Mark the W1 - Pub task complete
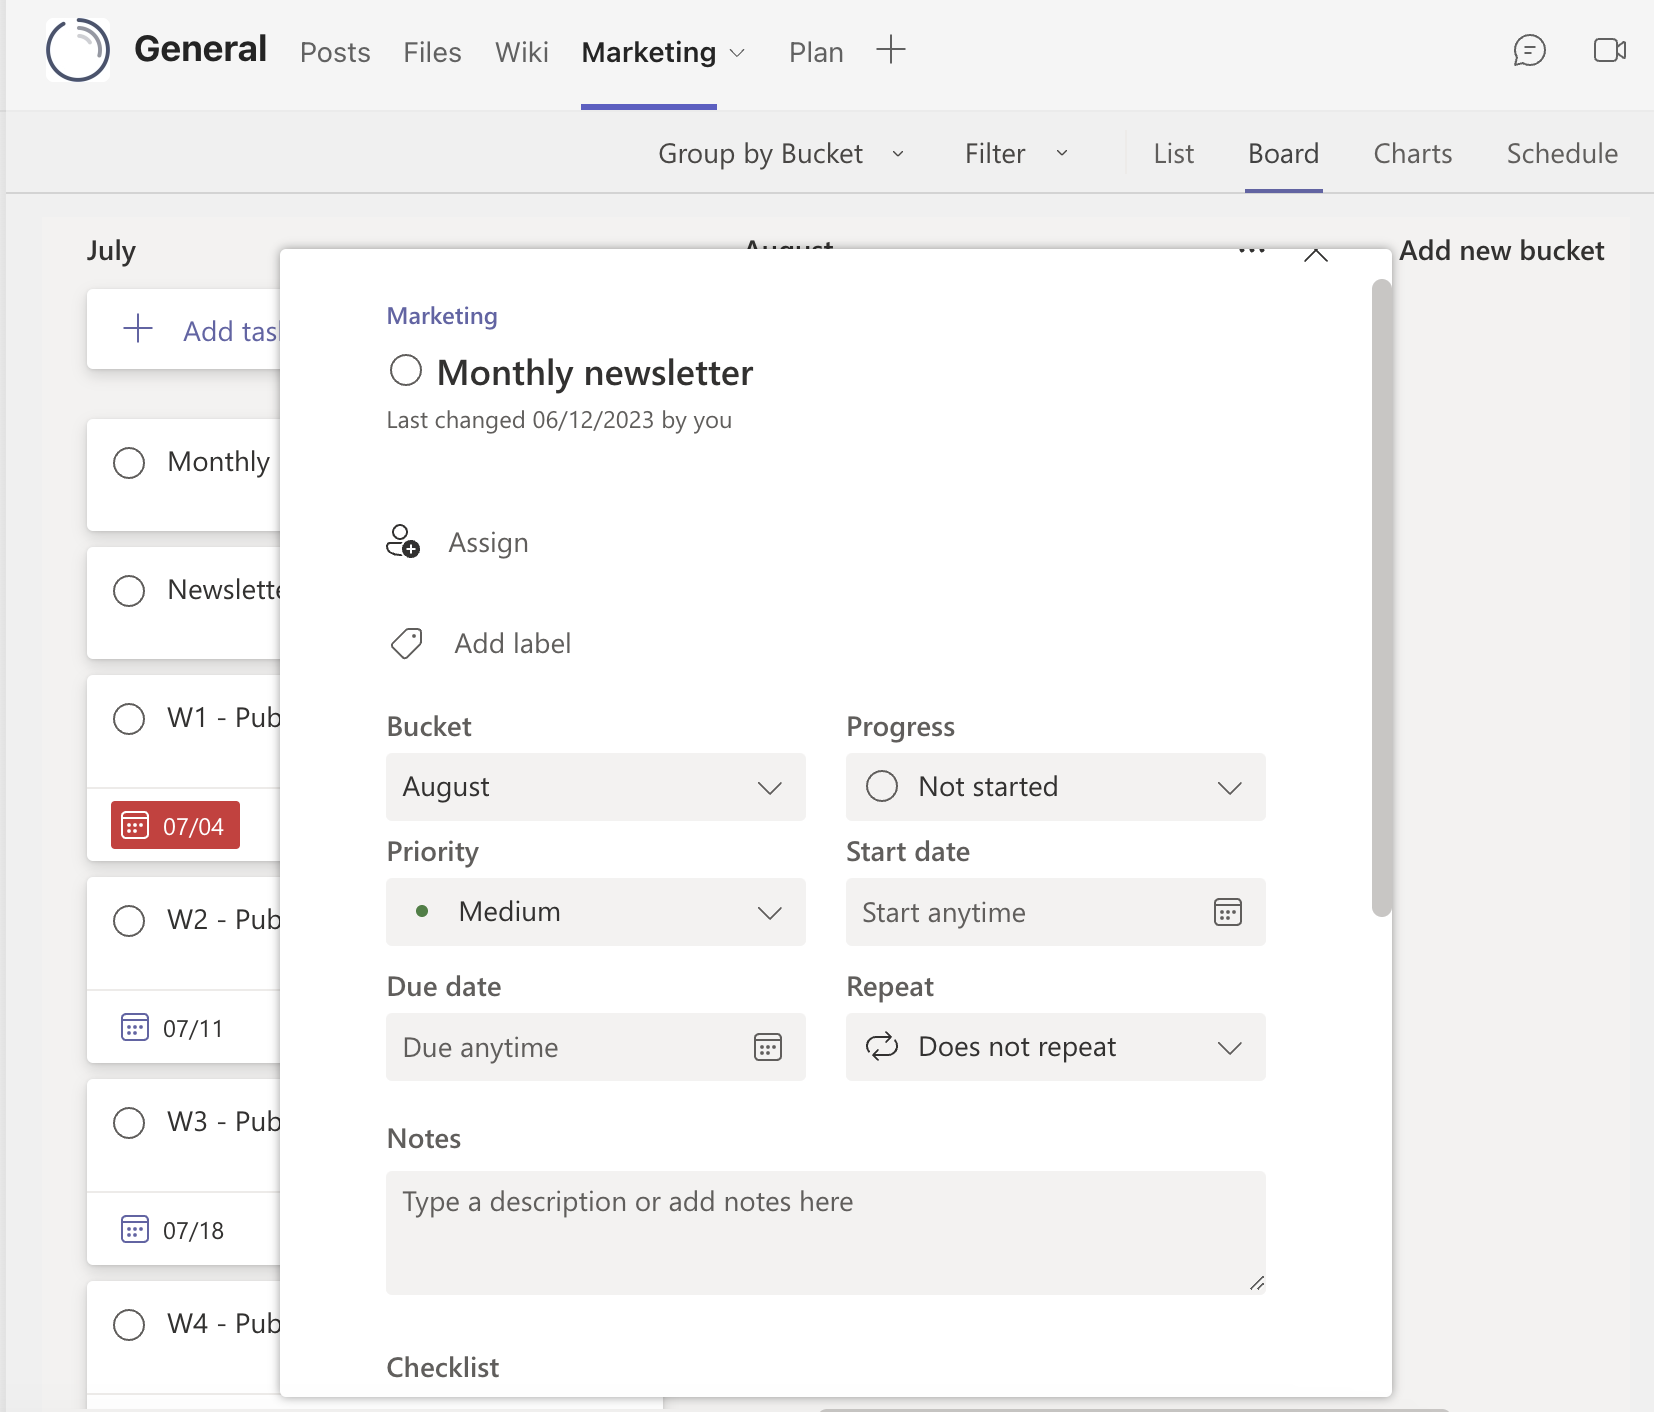Screen dimensions: 1654x1412 tap(128, 718)
